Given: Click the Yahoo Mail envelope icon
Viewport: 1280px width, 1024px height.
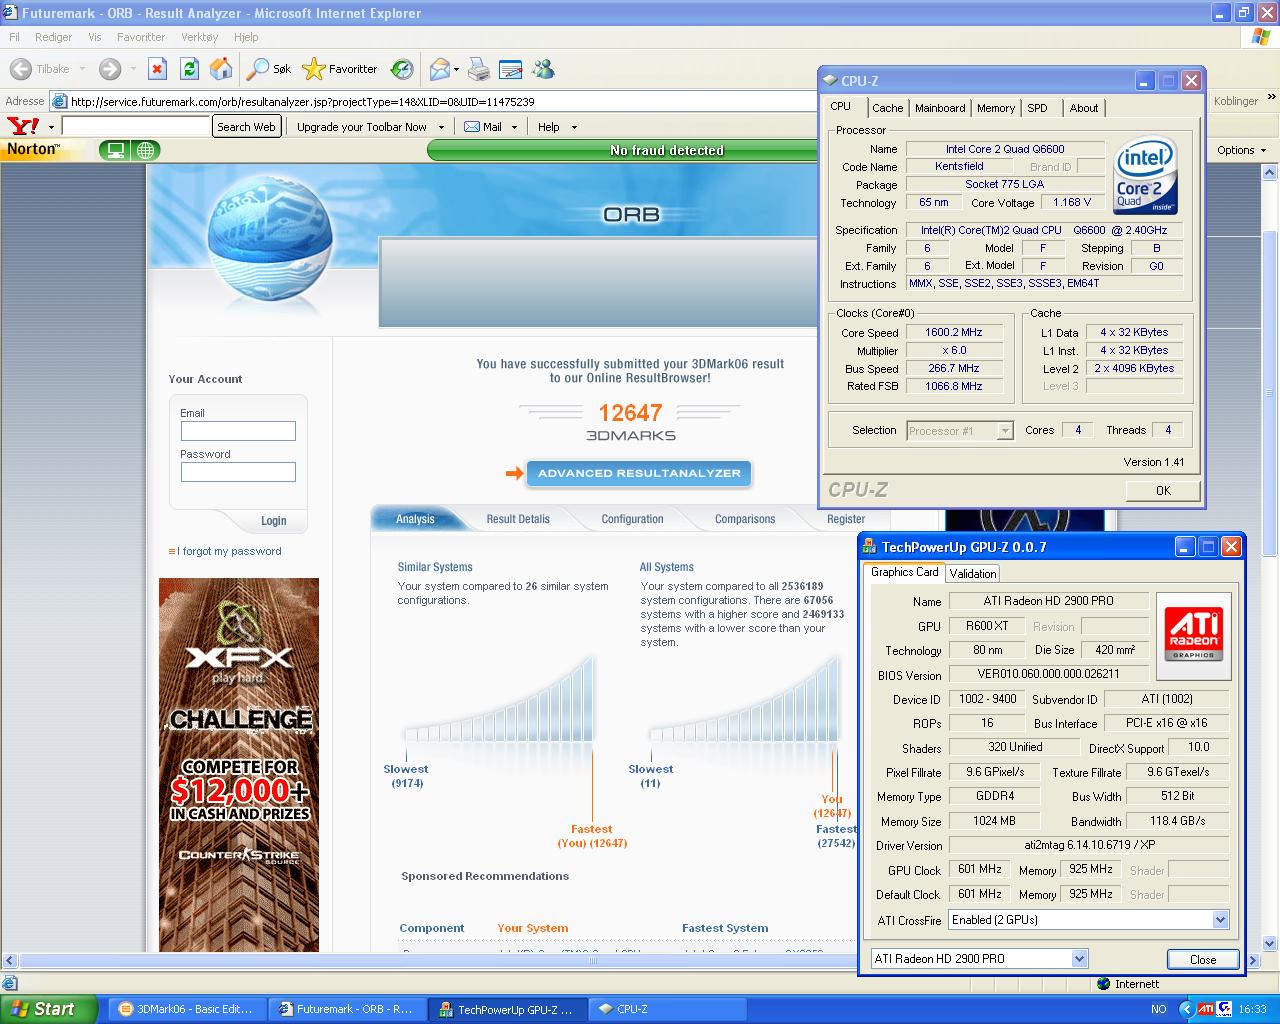Looking at the screenshot, I should point(472,127).
